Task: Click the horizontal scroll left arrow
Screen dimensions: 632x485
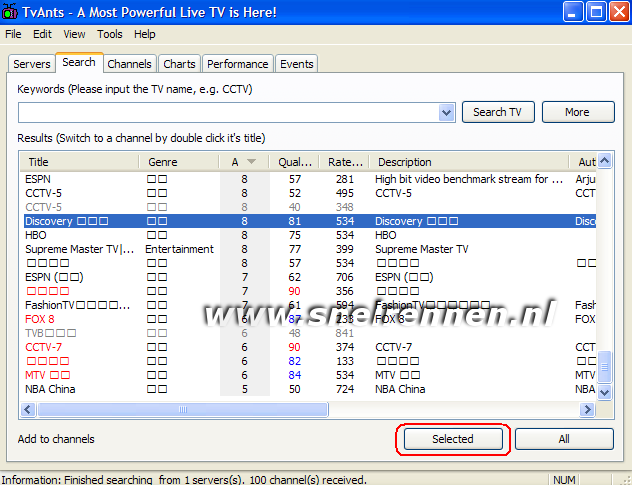Action: tap(27, 410)
